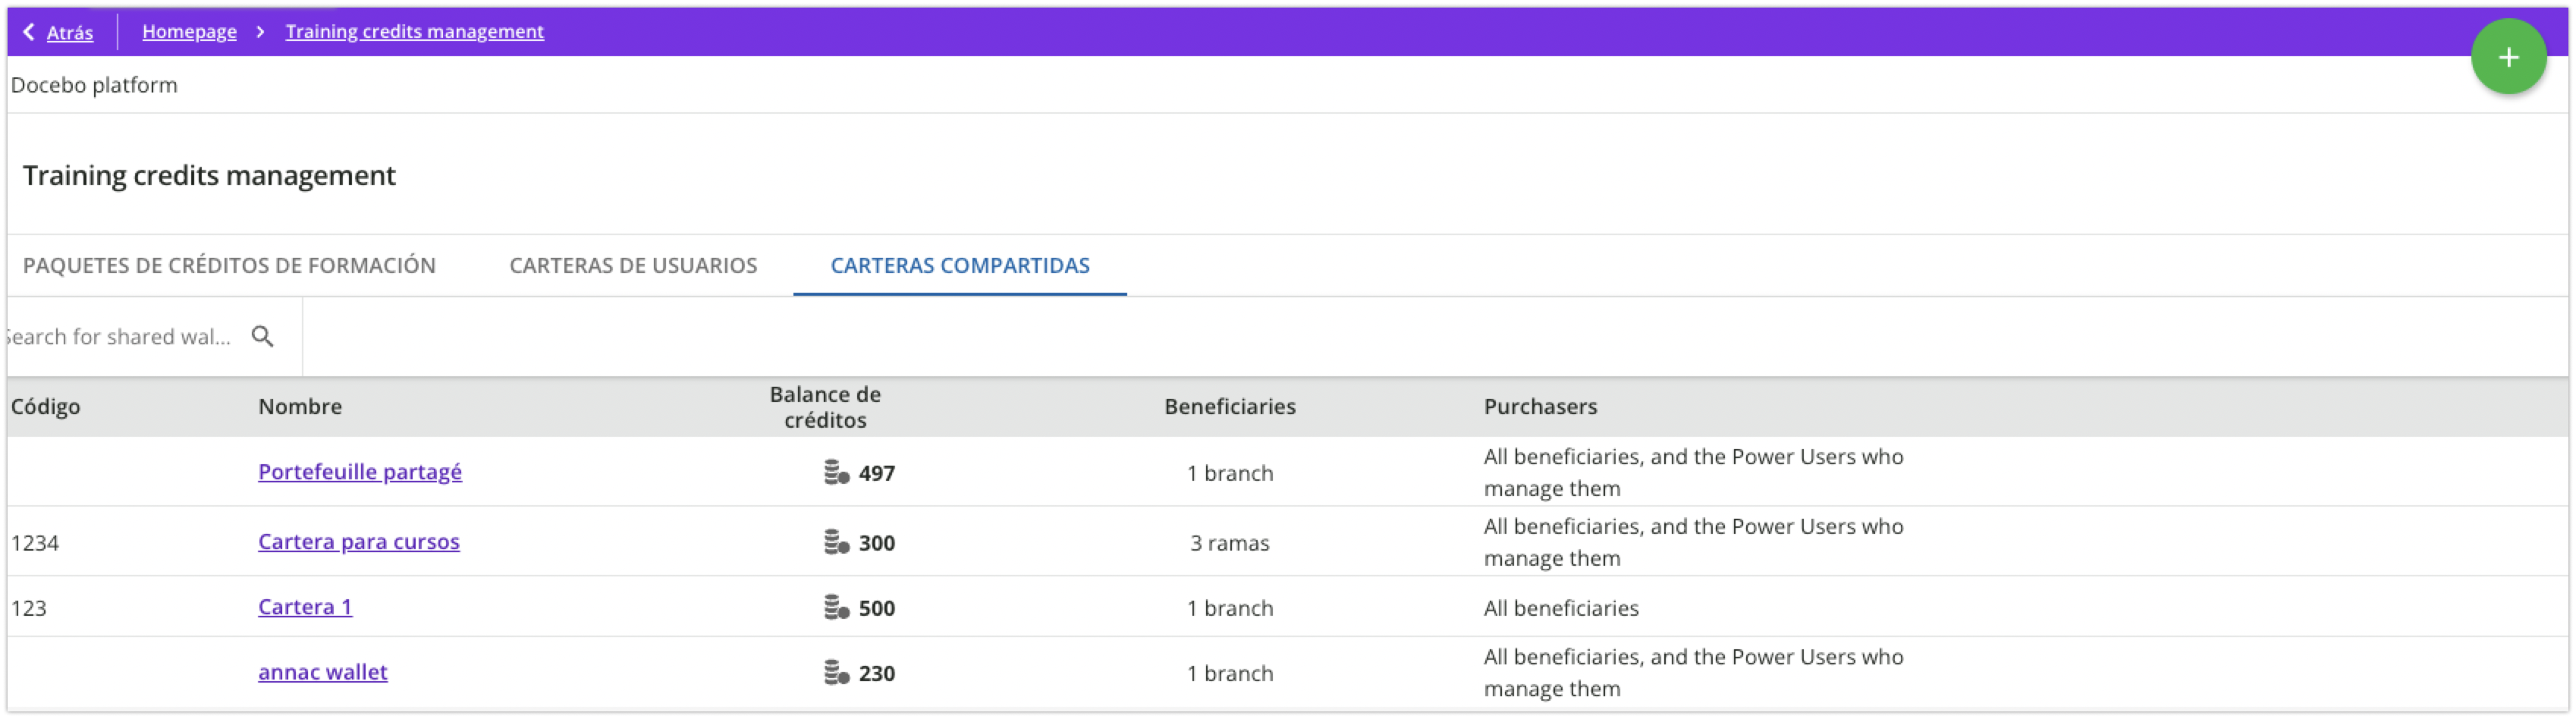Screen dimensions: 2576x719
Task: Click coin icon in annac wallet row
Action: coord(836,672)
